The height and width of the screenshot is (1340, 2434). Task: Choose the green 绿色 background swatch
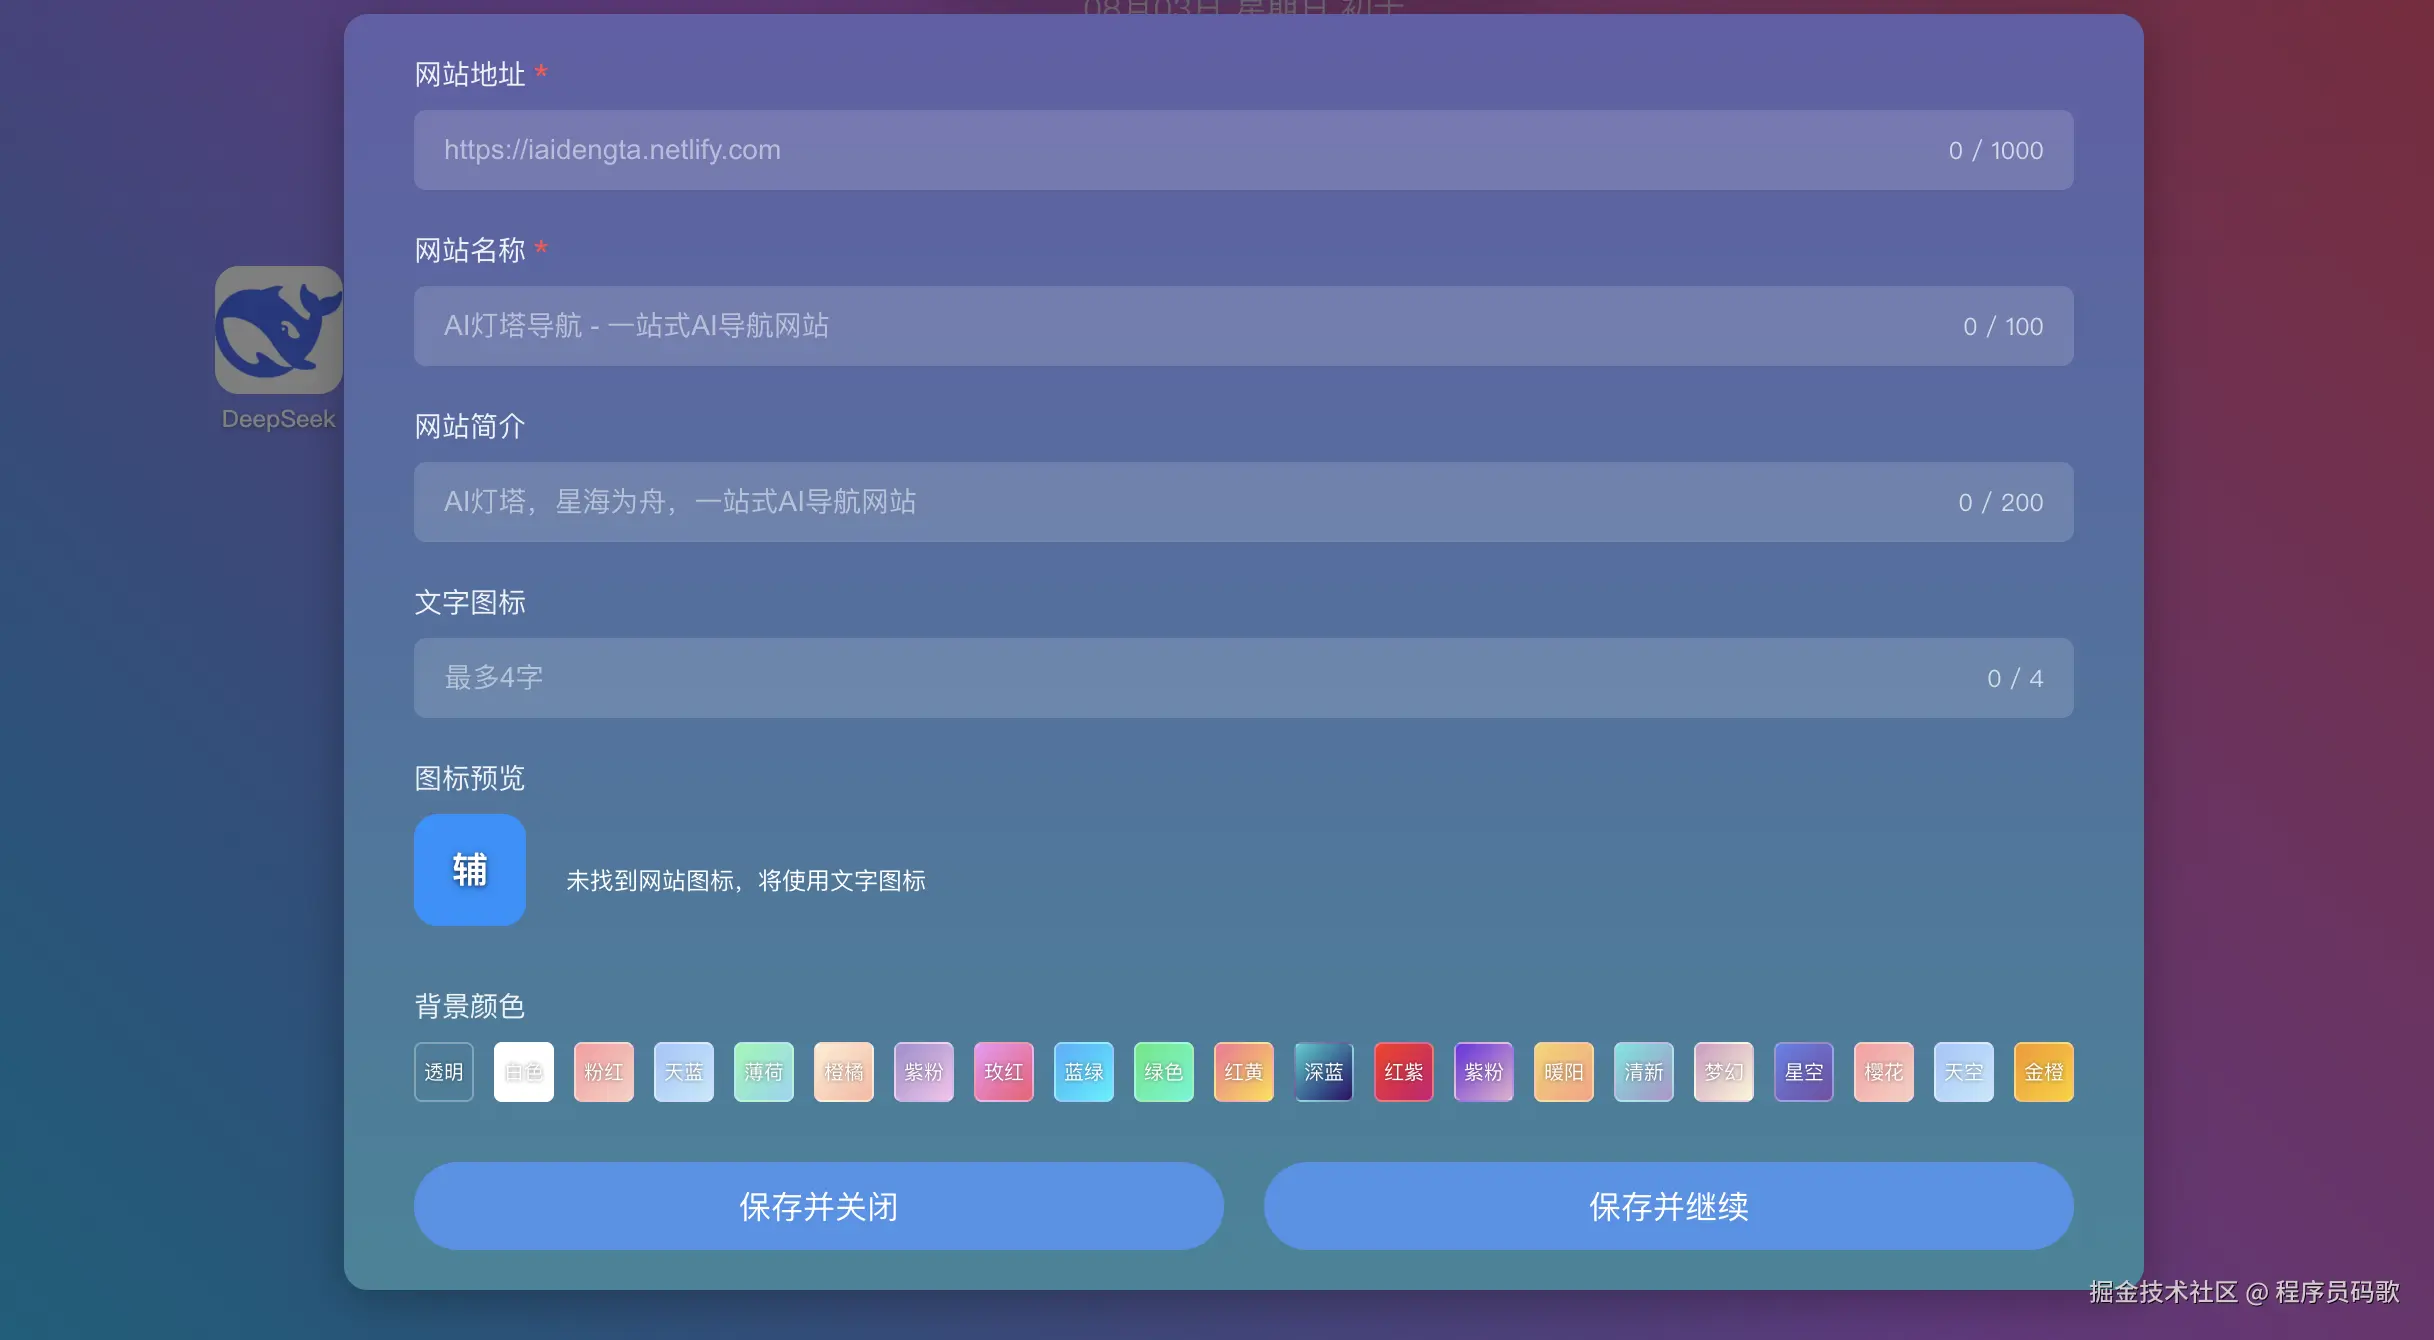coord(1163,1072)
